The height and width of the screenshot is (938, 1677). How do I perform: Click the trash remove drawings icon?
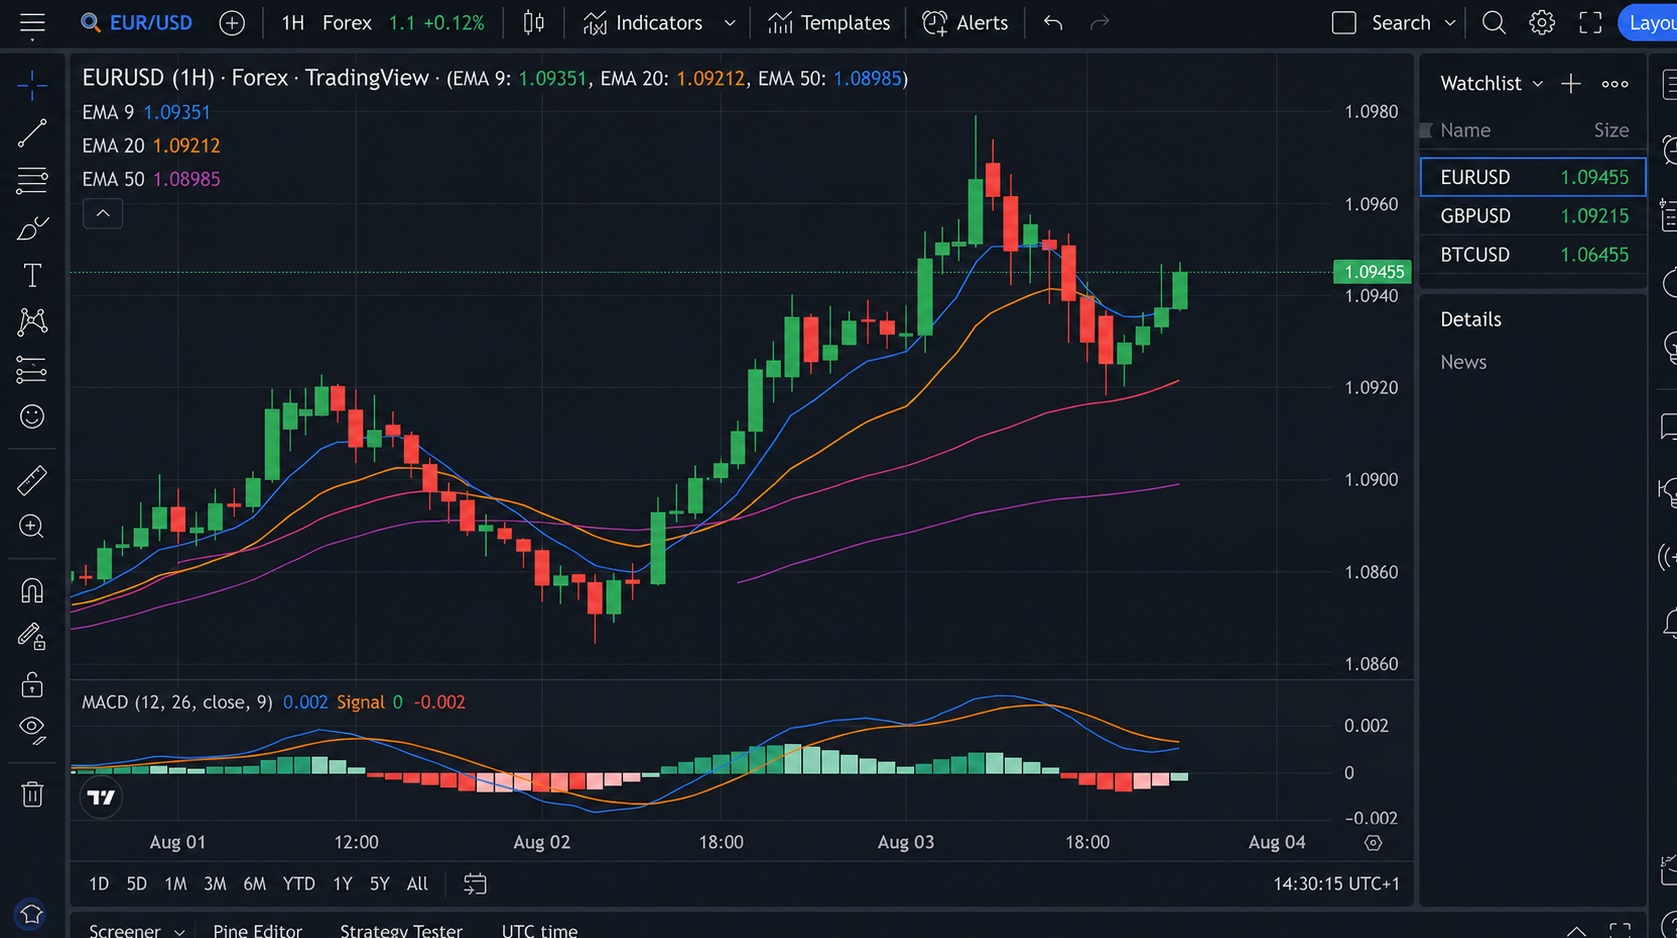point(32,795)
